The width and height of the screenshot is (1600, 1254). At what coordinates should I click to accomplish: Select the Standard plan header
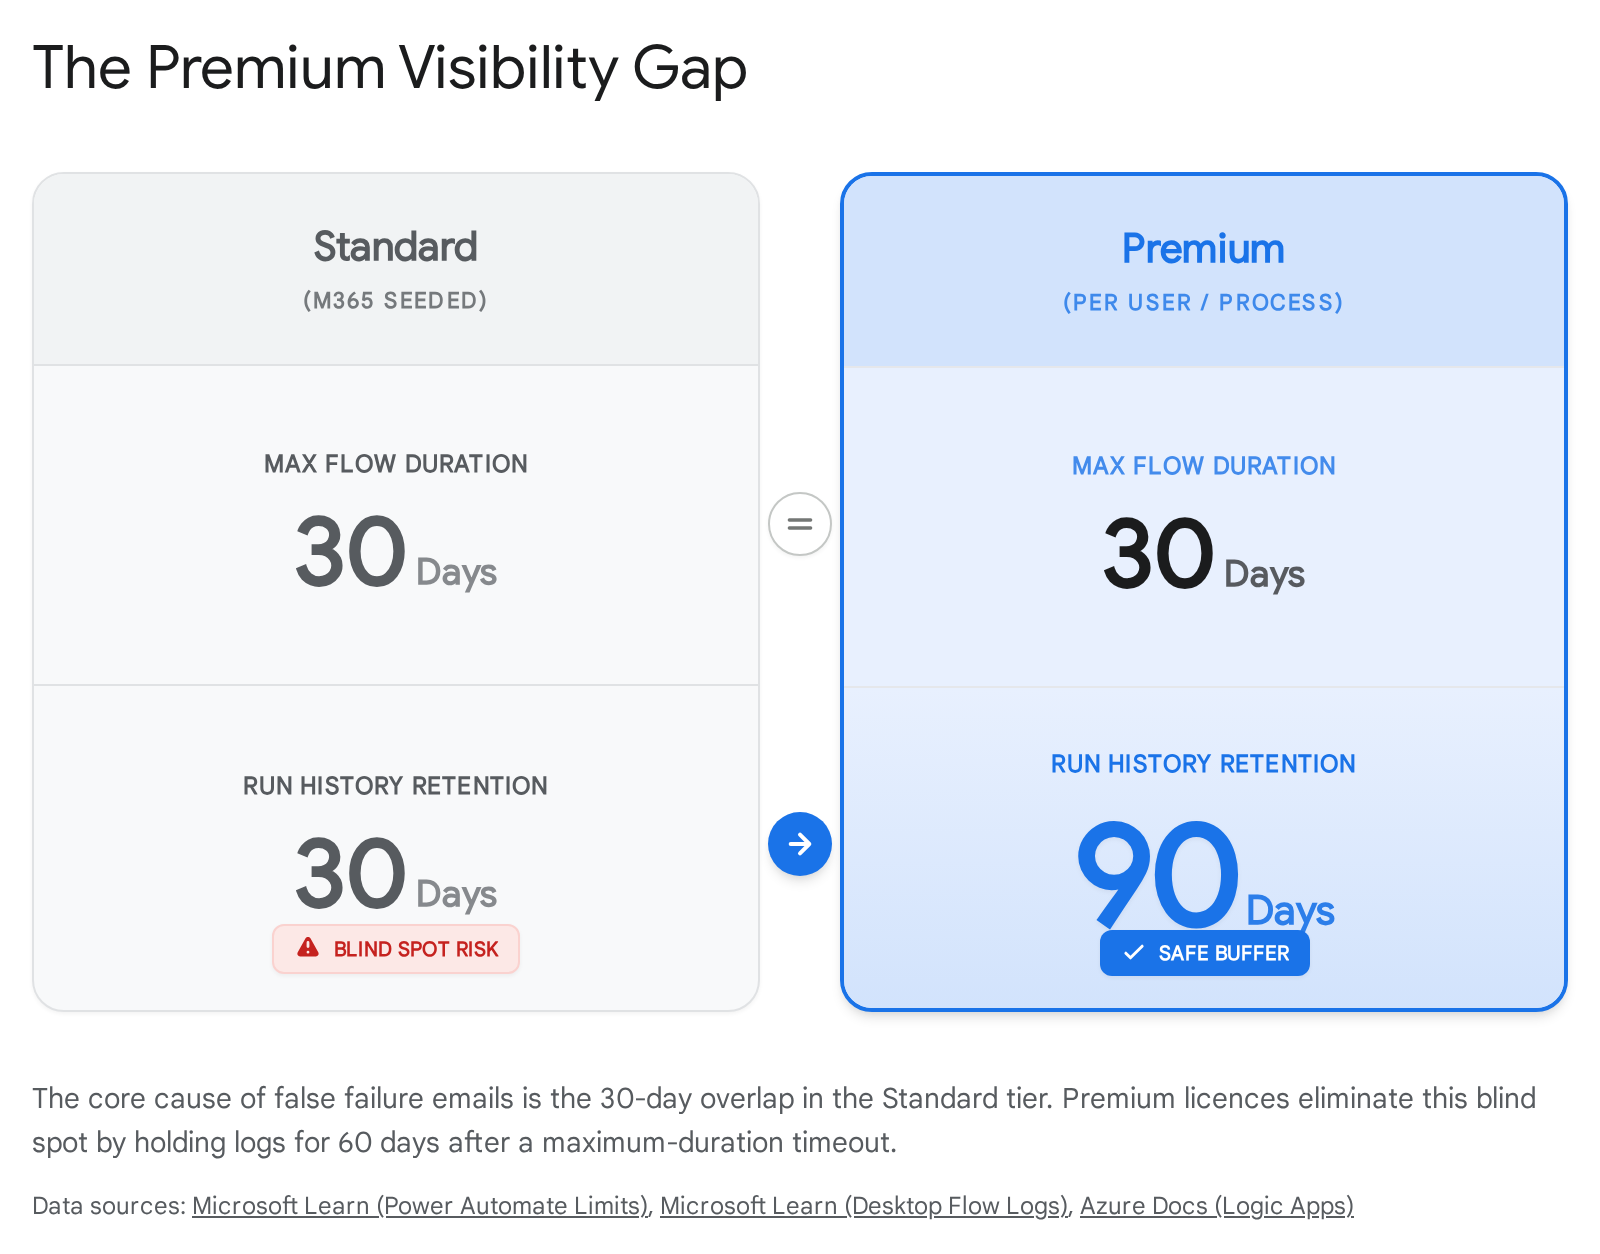(396, 247)
